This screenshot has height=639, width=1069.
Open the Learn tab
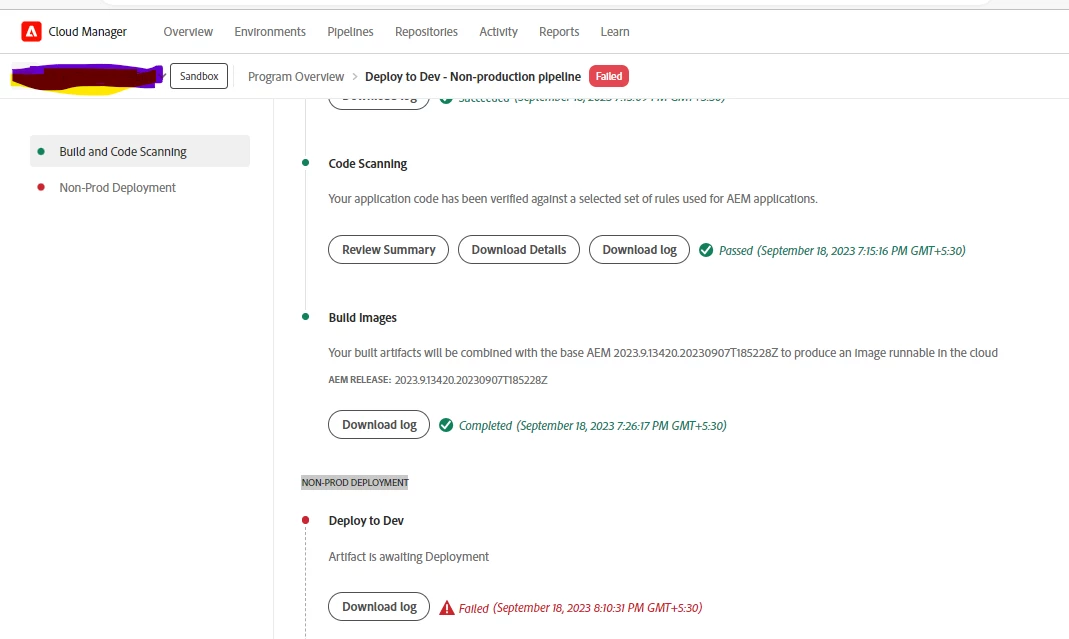tap(615, 31)
